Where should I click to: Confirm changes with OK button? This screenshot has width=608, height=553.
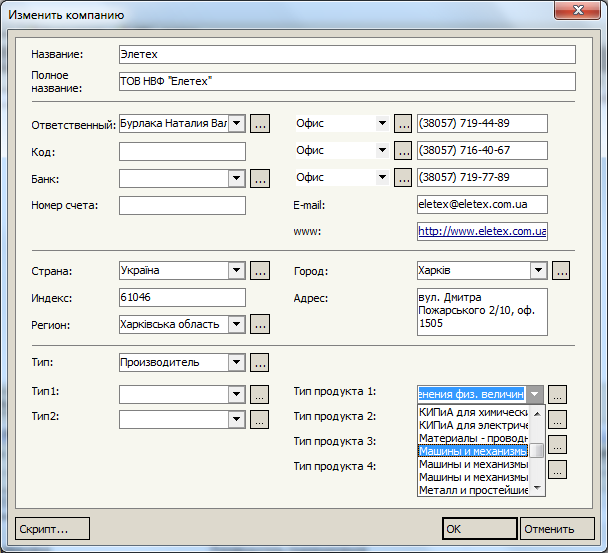[x=480, y=529]
